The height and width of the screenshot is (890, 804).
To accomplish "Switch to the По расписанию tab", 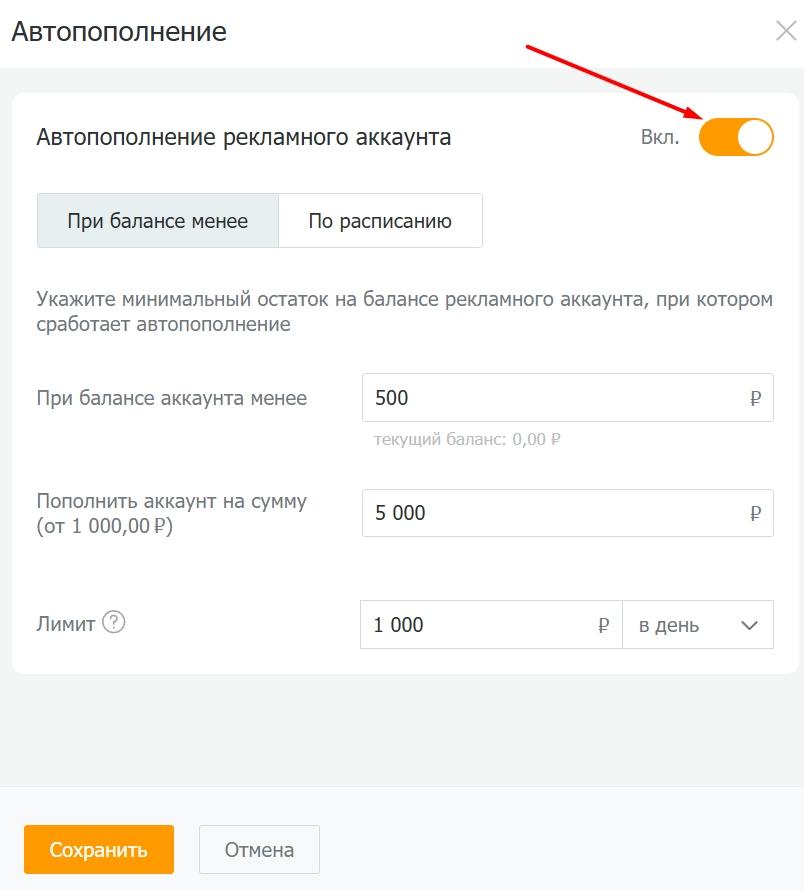I will (380, 221).
